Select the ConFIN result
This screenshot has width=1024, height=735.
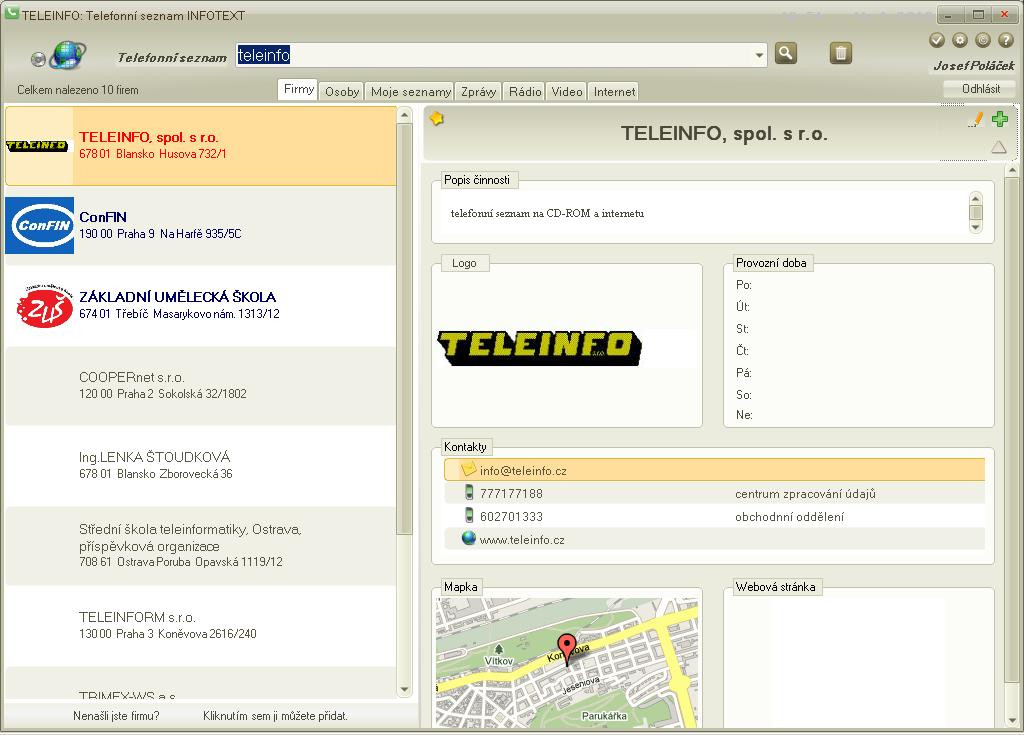click(x=200, y=225)
